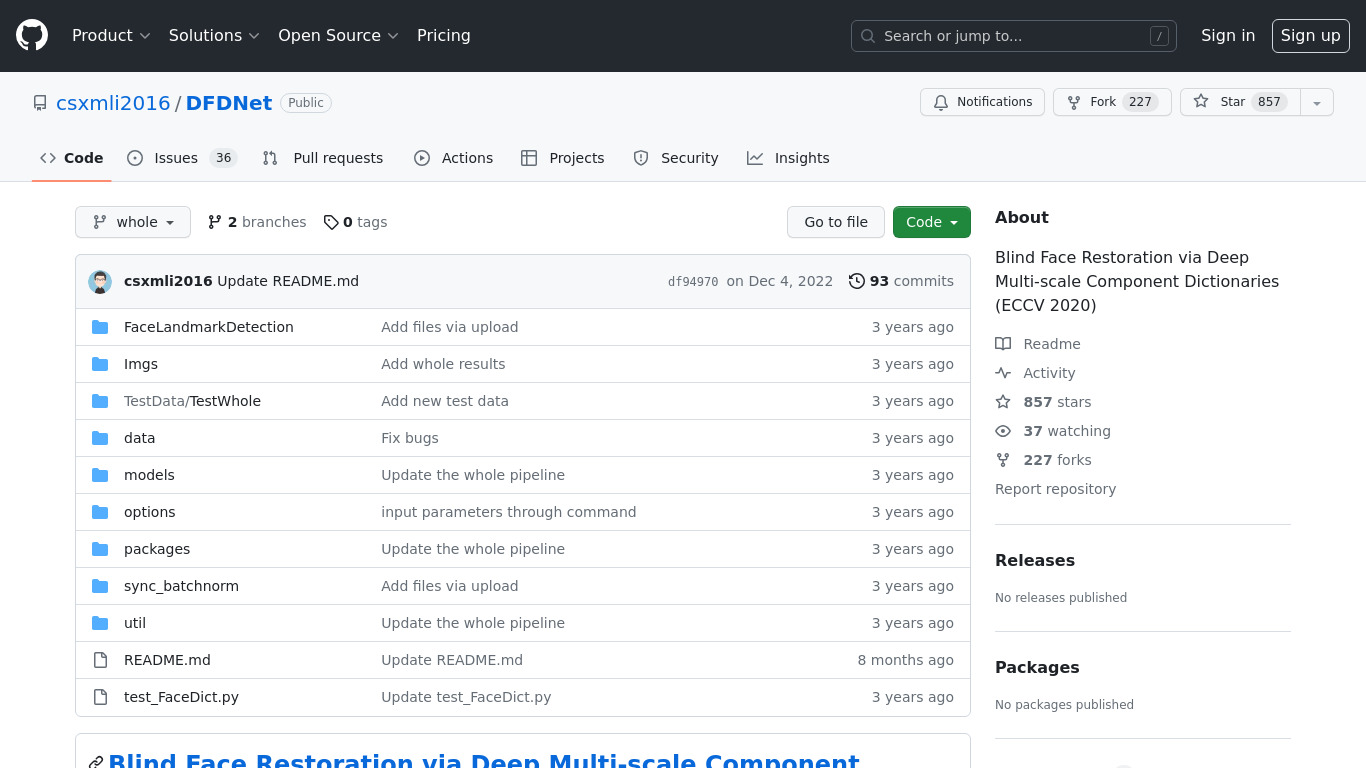Screen dimensions: 1366x768
Task: Click the Packages heading link
Action: click(x=1037, y=668)
